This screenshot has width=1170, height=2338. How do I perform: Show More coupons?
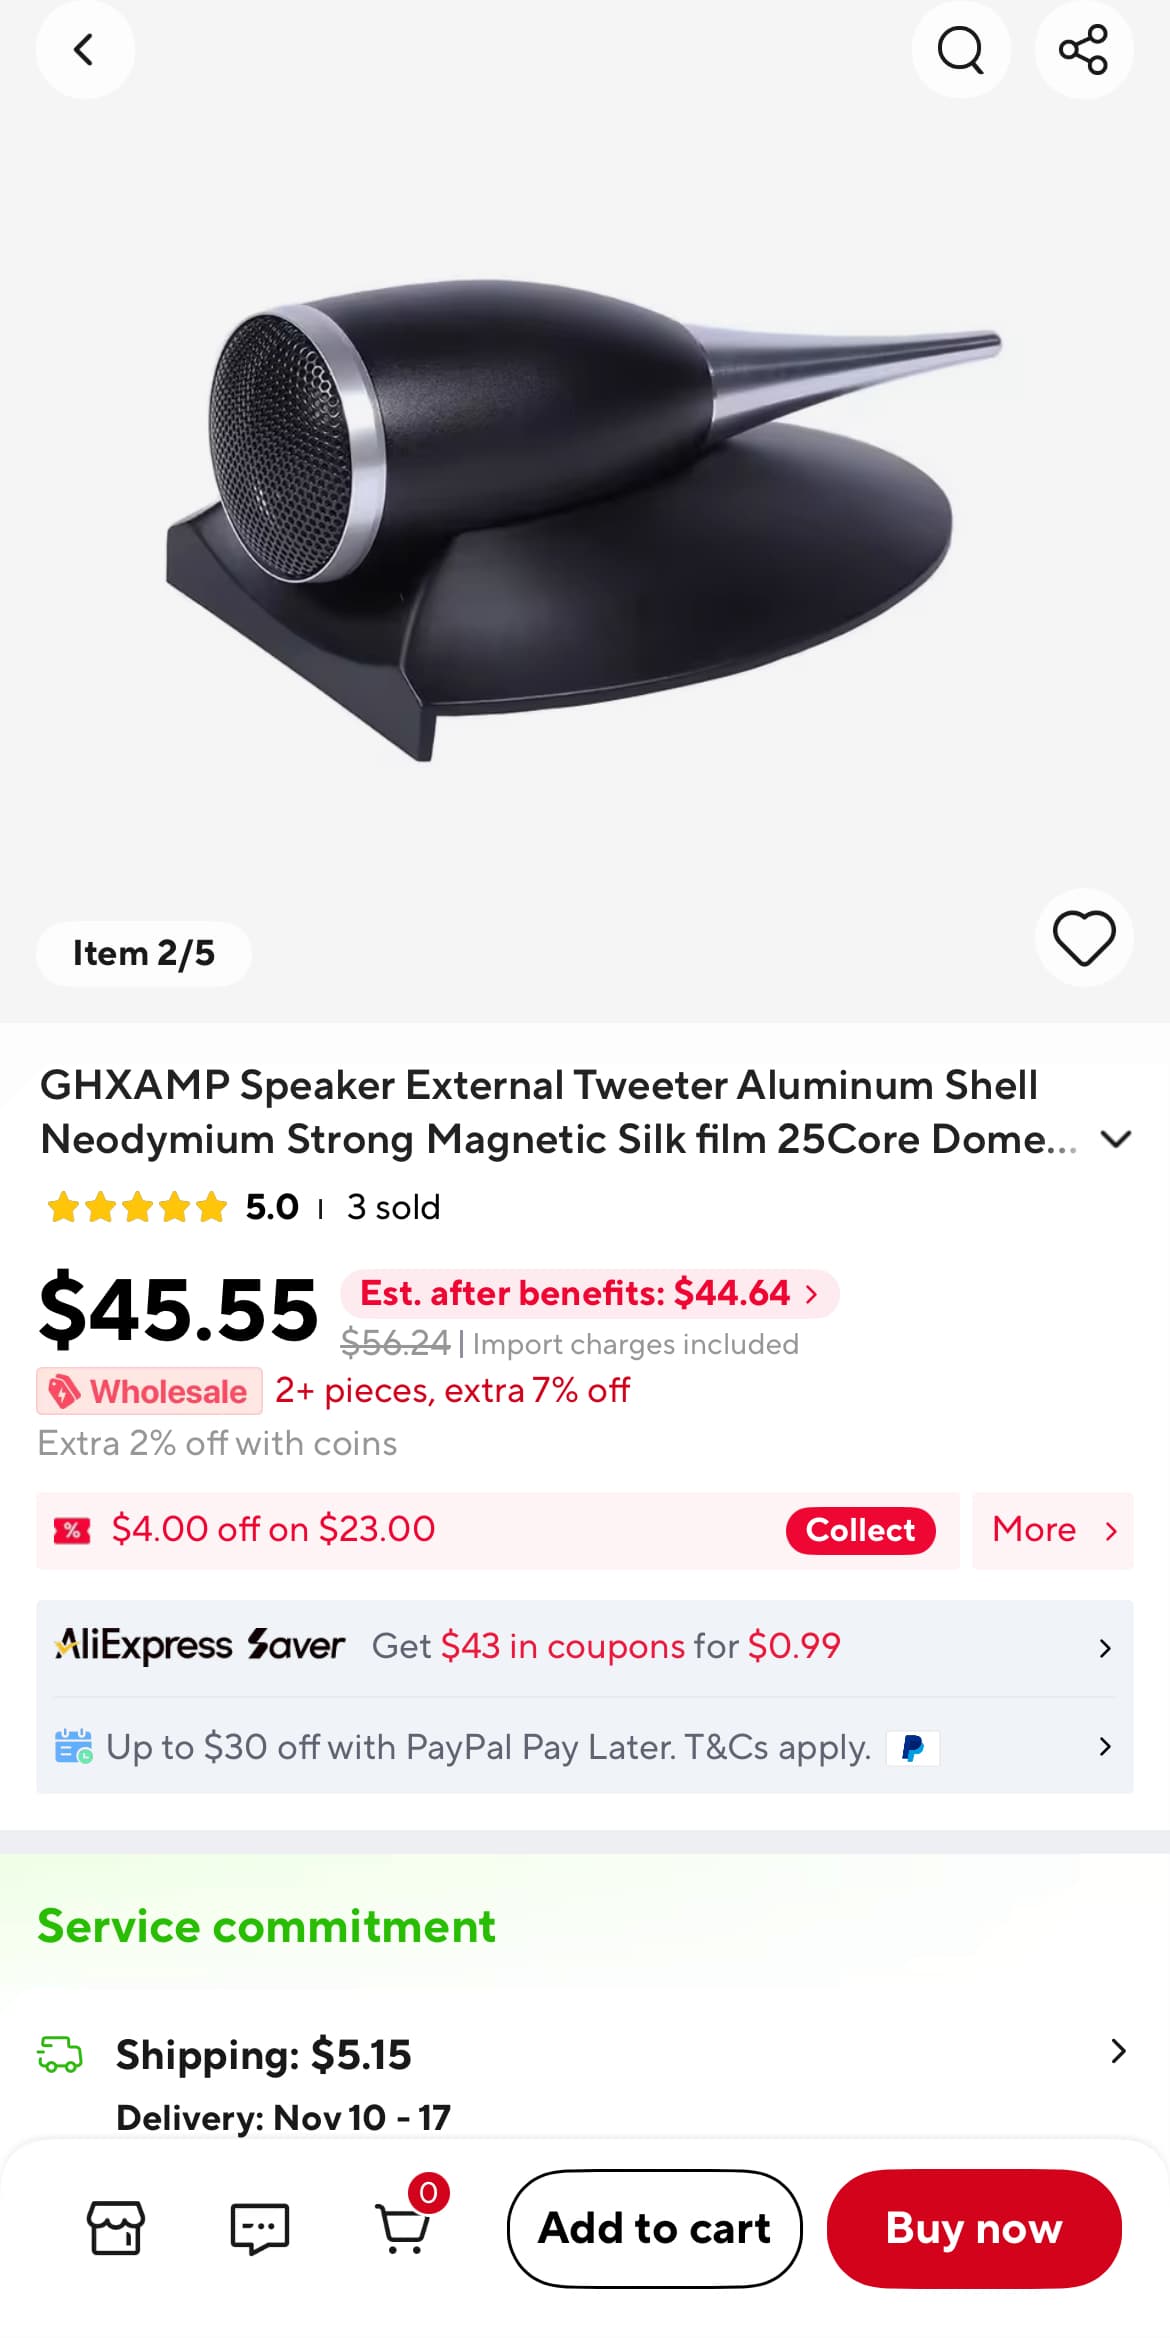[1052, 1530]
